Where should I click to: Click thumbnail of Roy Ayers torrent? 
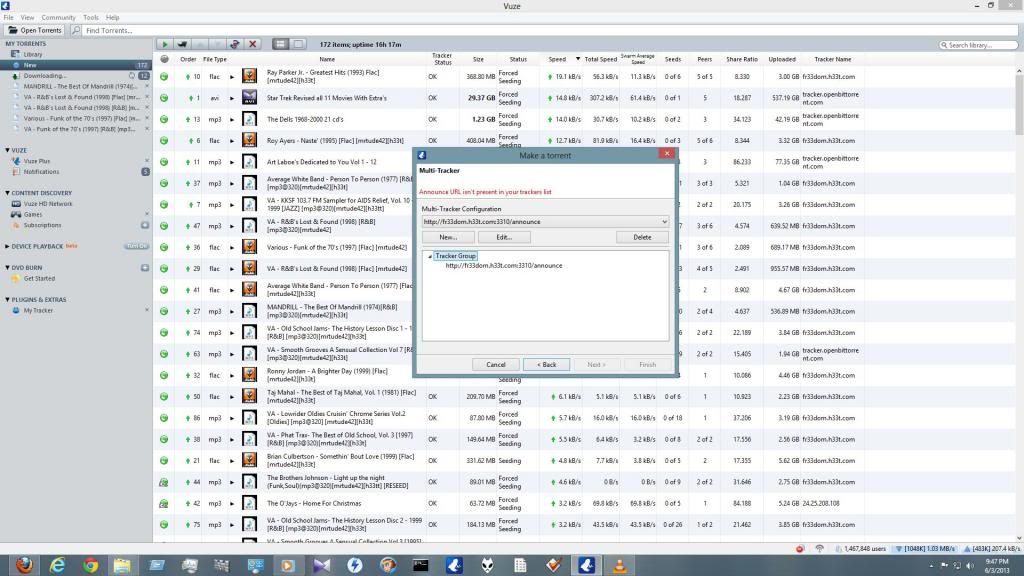pos(249,140)
